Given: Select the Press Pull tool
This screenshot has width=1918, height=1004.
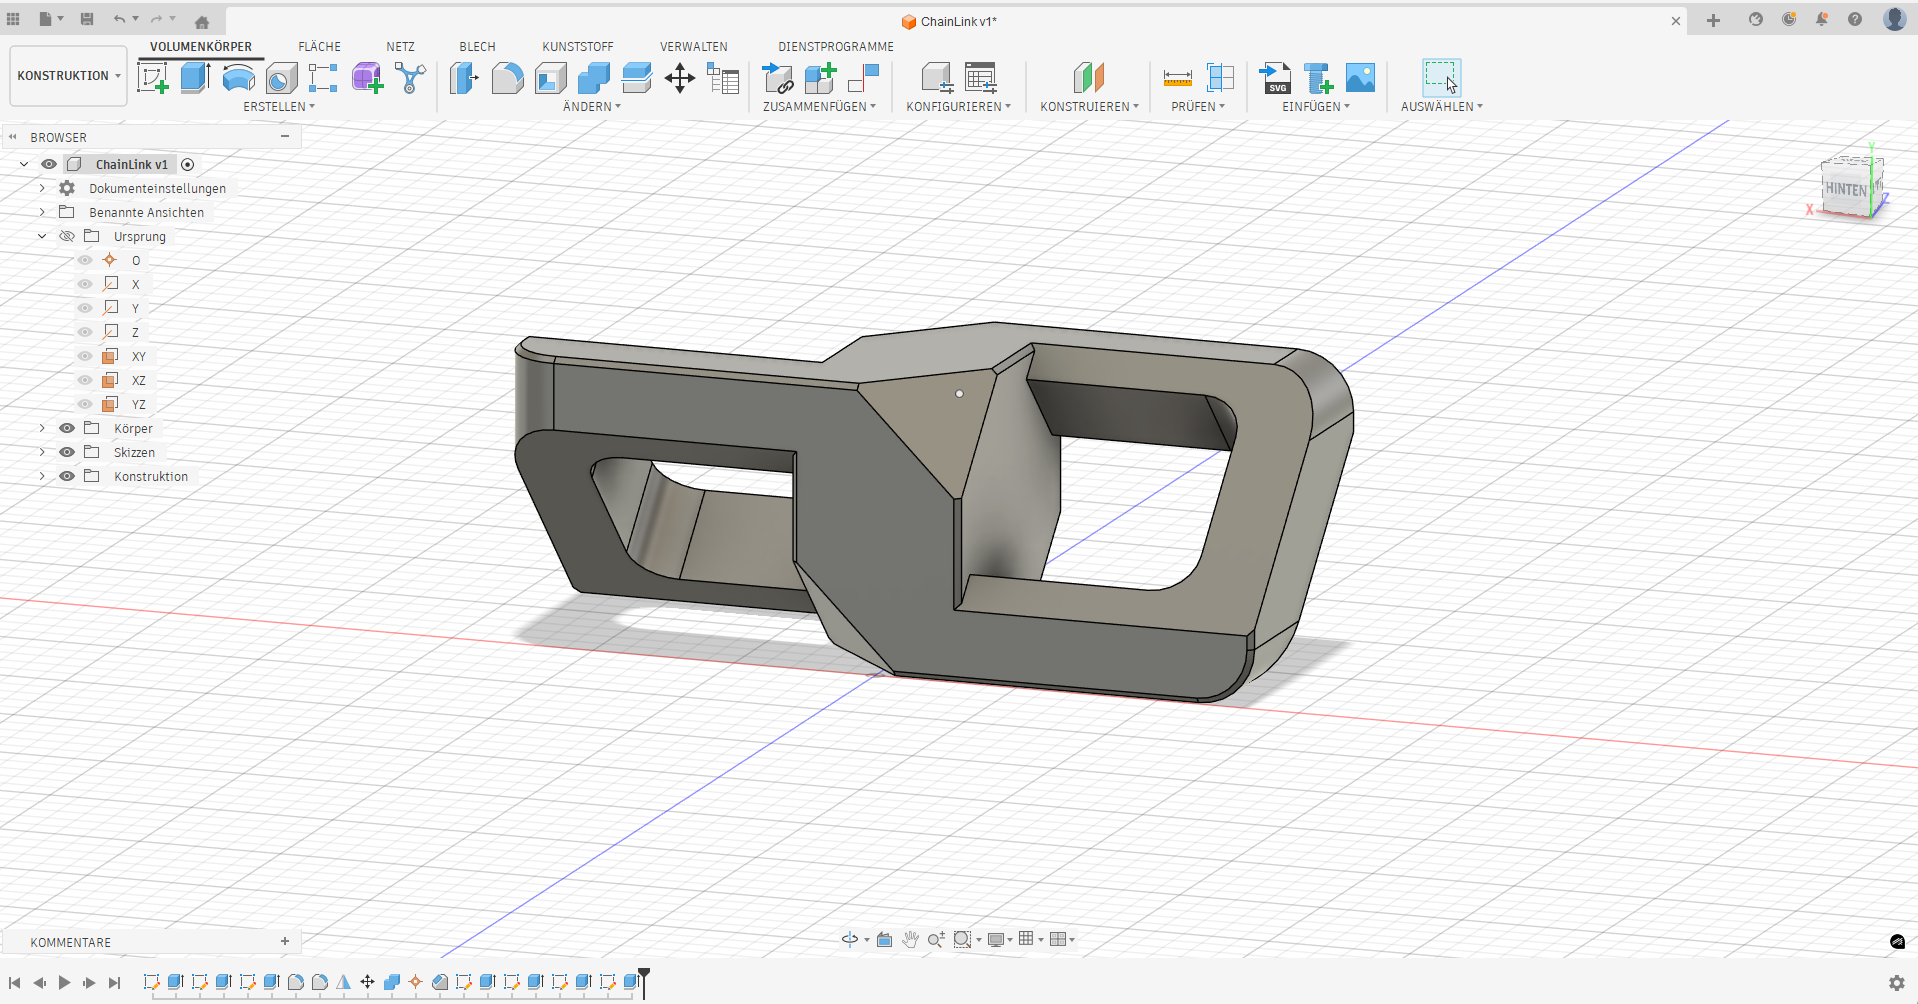Looking at the screenshot, I should pos(464,78).
